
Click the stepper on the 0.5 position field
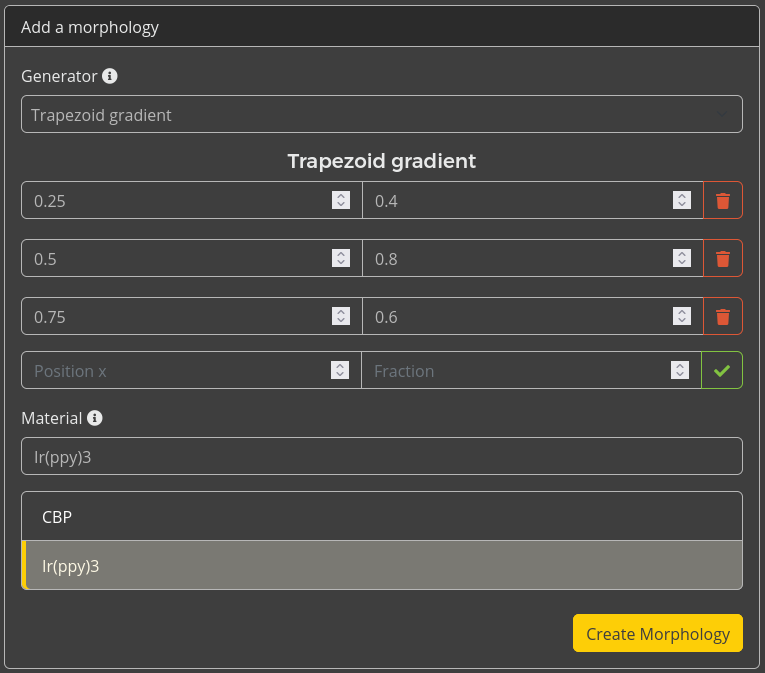coord(341,259)
